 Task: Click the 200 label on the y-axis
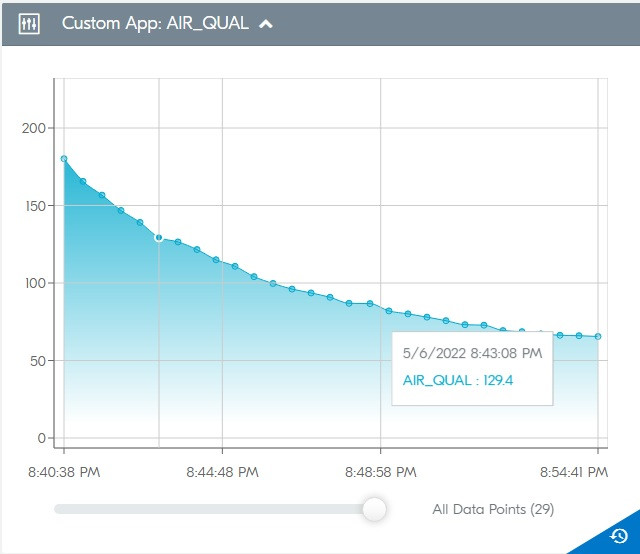click(x=33, y=128)
